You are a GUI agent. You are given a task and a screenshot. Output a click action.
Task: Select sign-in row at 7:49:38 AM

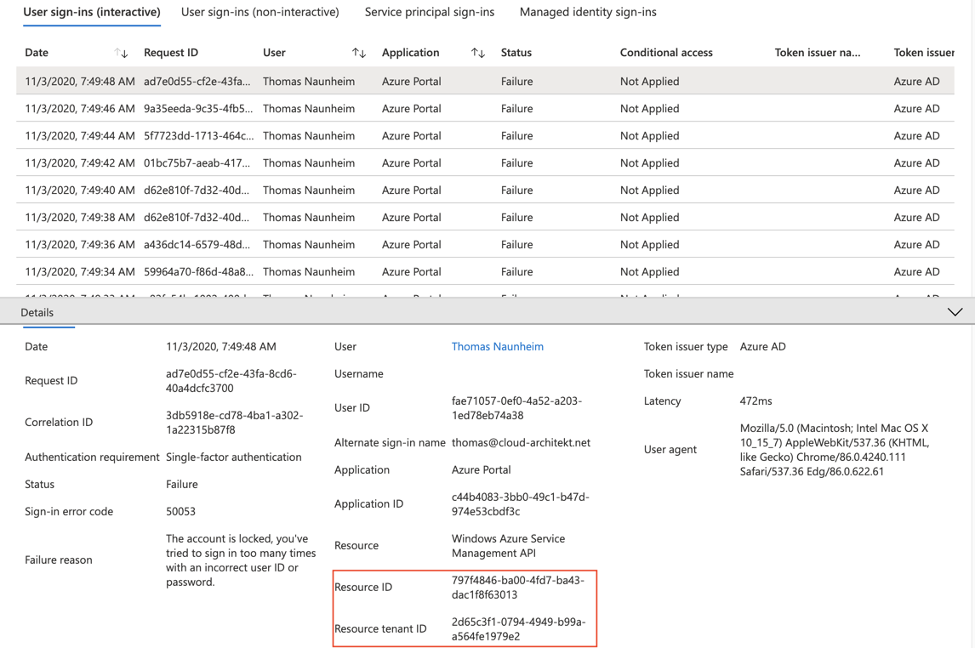pyautogui.click(x=485, y=217)
